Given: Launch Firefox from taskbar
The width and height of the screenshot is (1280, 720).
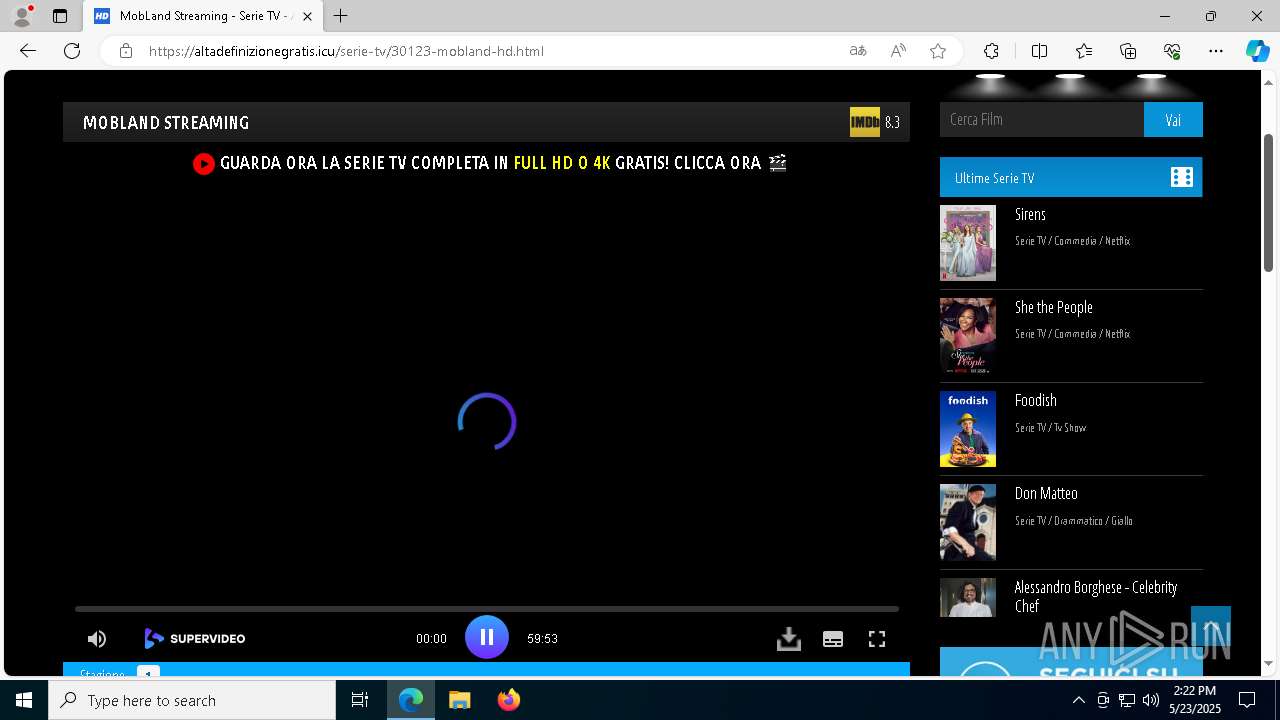Looking at the screenshot, I should (509, 700).
